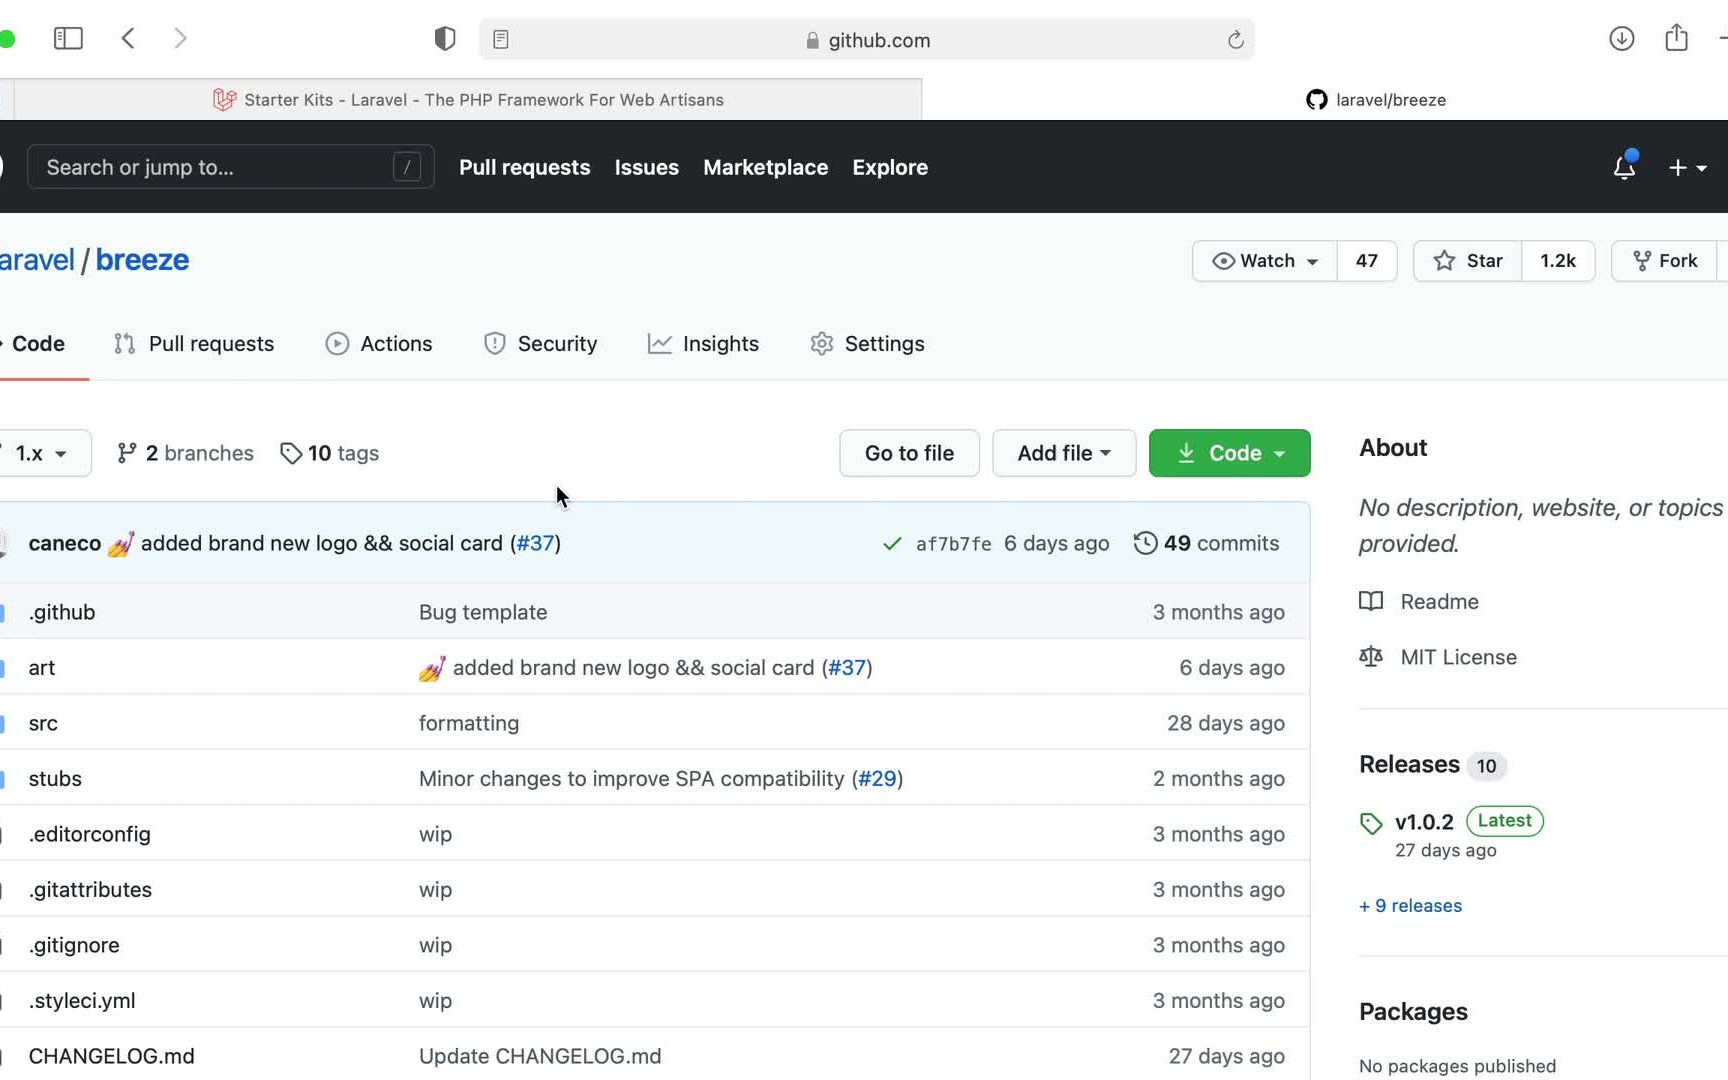1728x1080 pixels.
Task: View the 49 commits history
Action: click(1206, 543)
